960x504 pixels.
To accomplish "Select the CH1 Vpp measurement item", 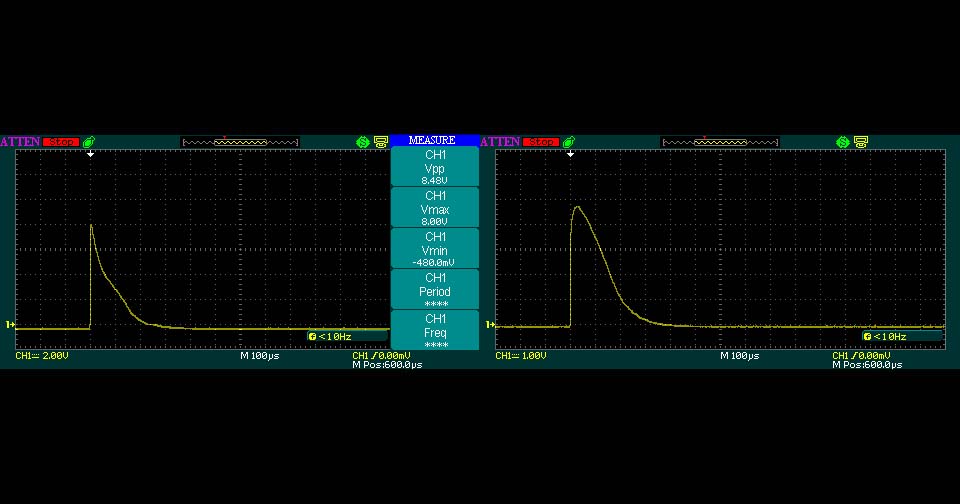I will [435, 167].
